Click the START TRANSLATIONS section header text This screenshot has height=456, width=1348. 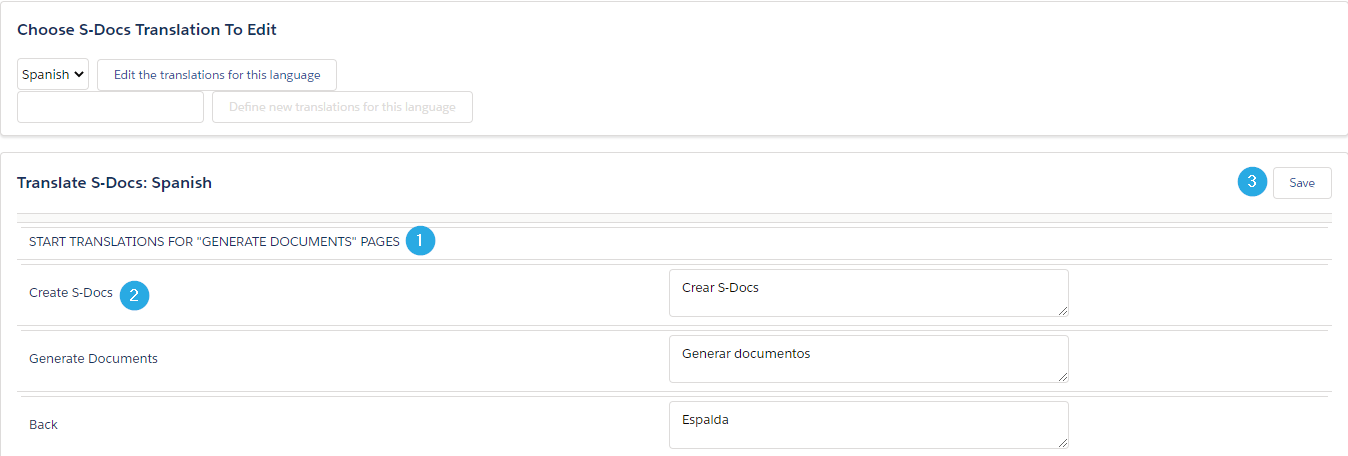[x=214, y=242]
